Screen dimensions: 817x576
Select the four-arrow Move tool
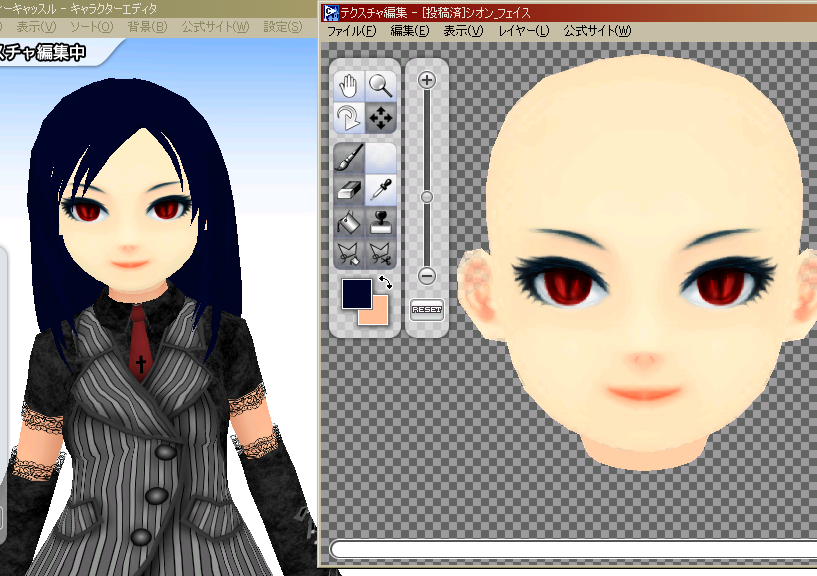(x=381, y=118)
